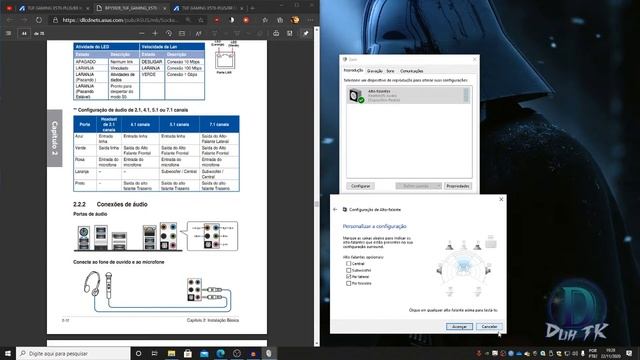Image resolution: width=640 pixels, height=360 pixels.
Task: Click the right side speaker in diagram
Action: (x=488, y=269)
